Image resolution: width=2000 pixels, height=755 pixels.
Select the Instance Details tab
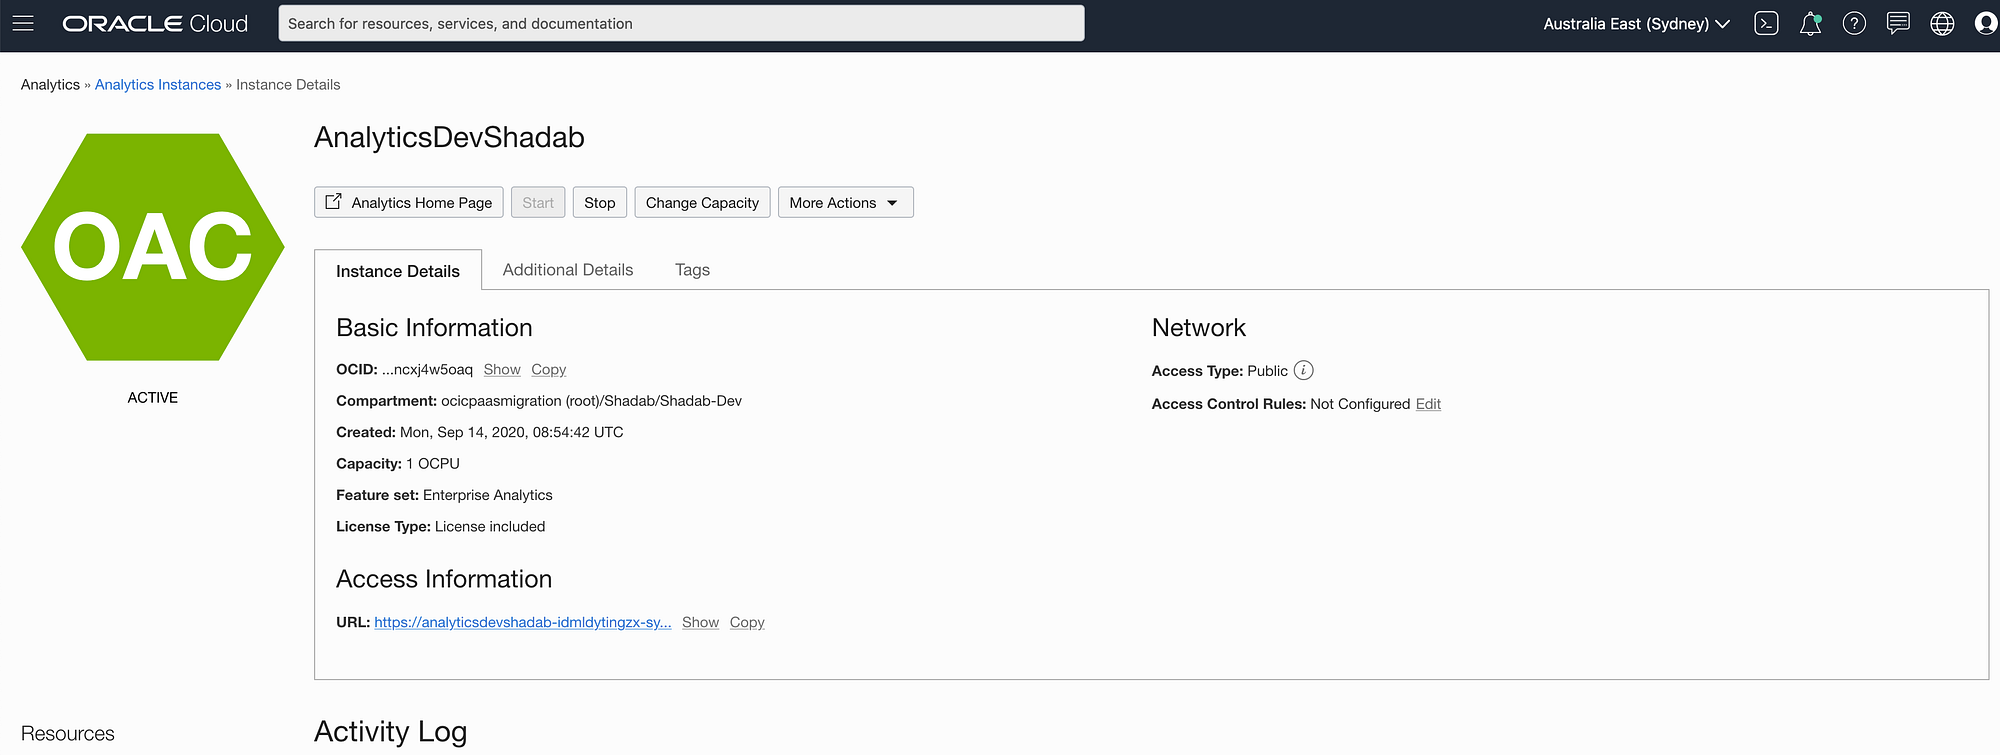[398, 271]
